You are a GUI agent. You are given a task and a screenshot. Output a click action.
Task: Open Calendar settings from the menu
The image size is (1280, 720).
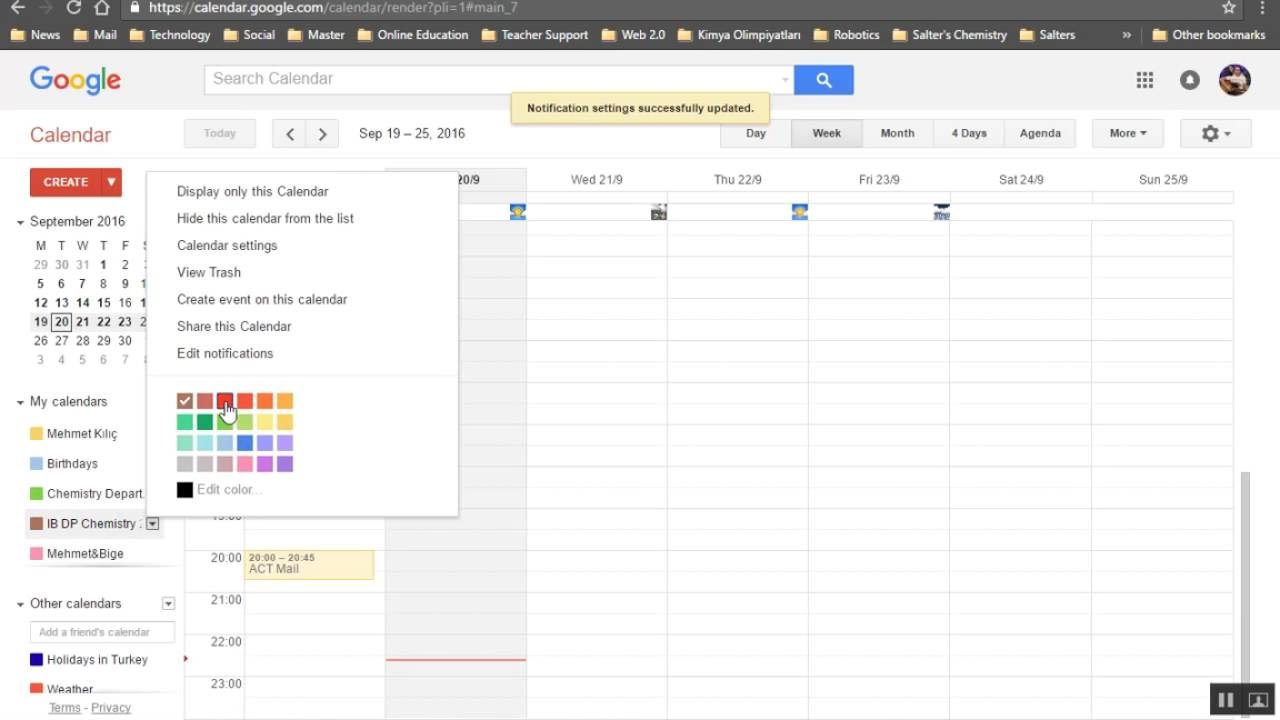point(227,245)
